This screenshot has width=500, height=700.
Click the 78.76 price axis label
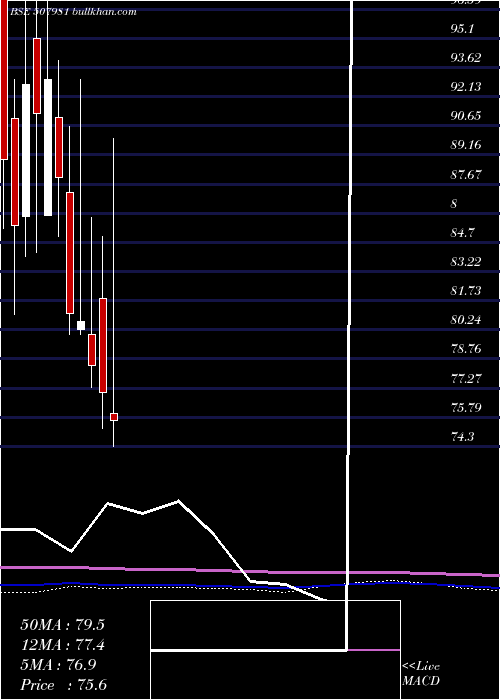[x=466, y=349]
